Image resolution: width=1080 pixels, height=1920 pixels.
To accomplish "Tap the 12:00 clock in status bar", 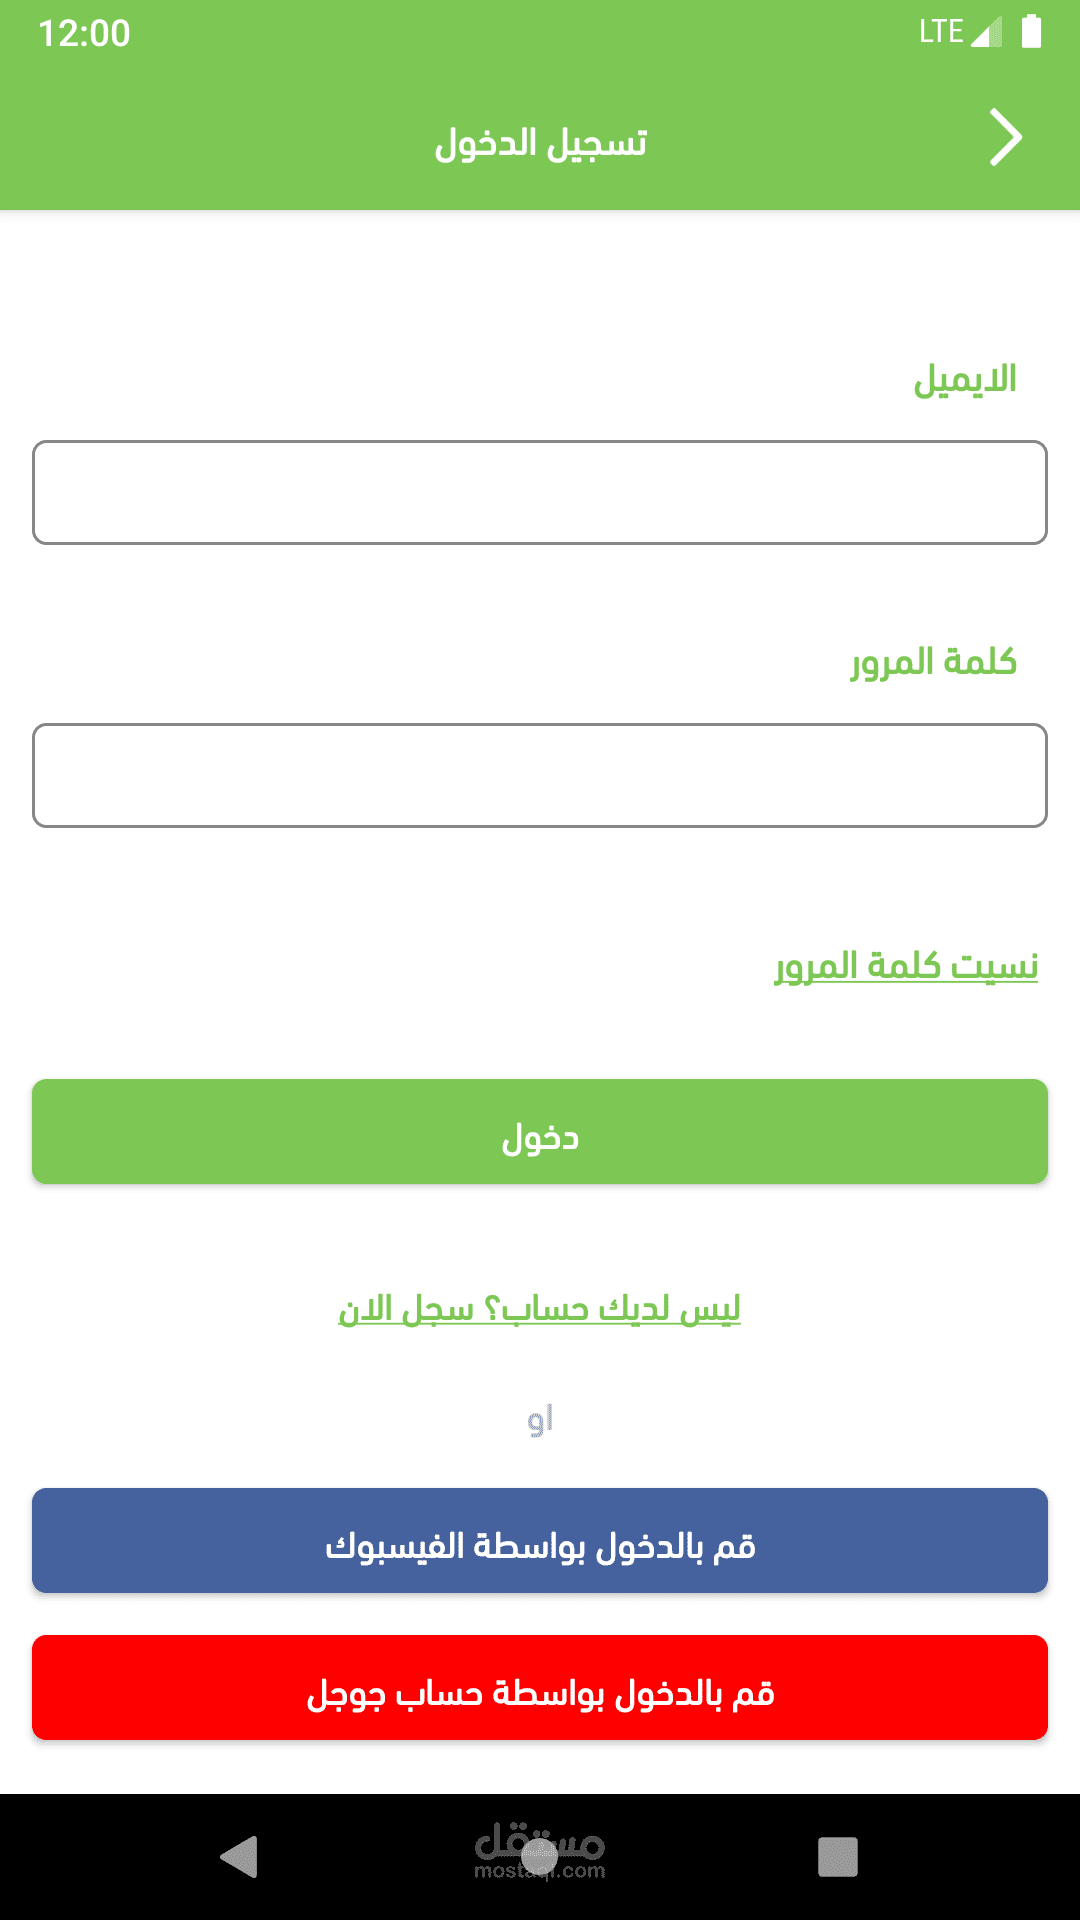I will (x=84, y=33).
